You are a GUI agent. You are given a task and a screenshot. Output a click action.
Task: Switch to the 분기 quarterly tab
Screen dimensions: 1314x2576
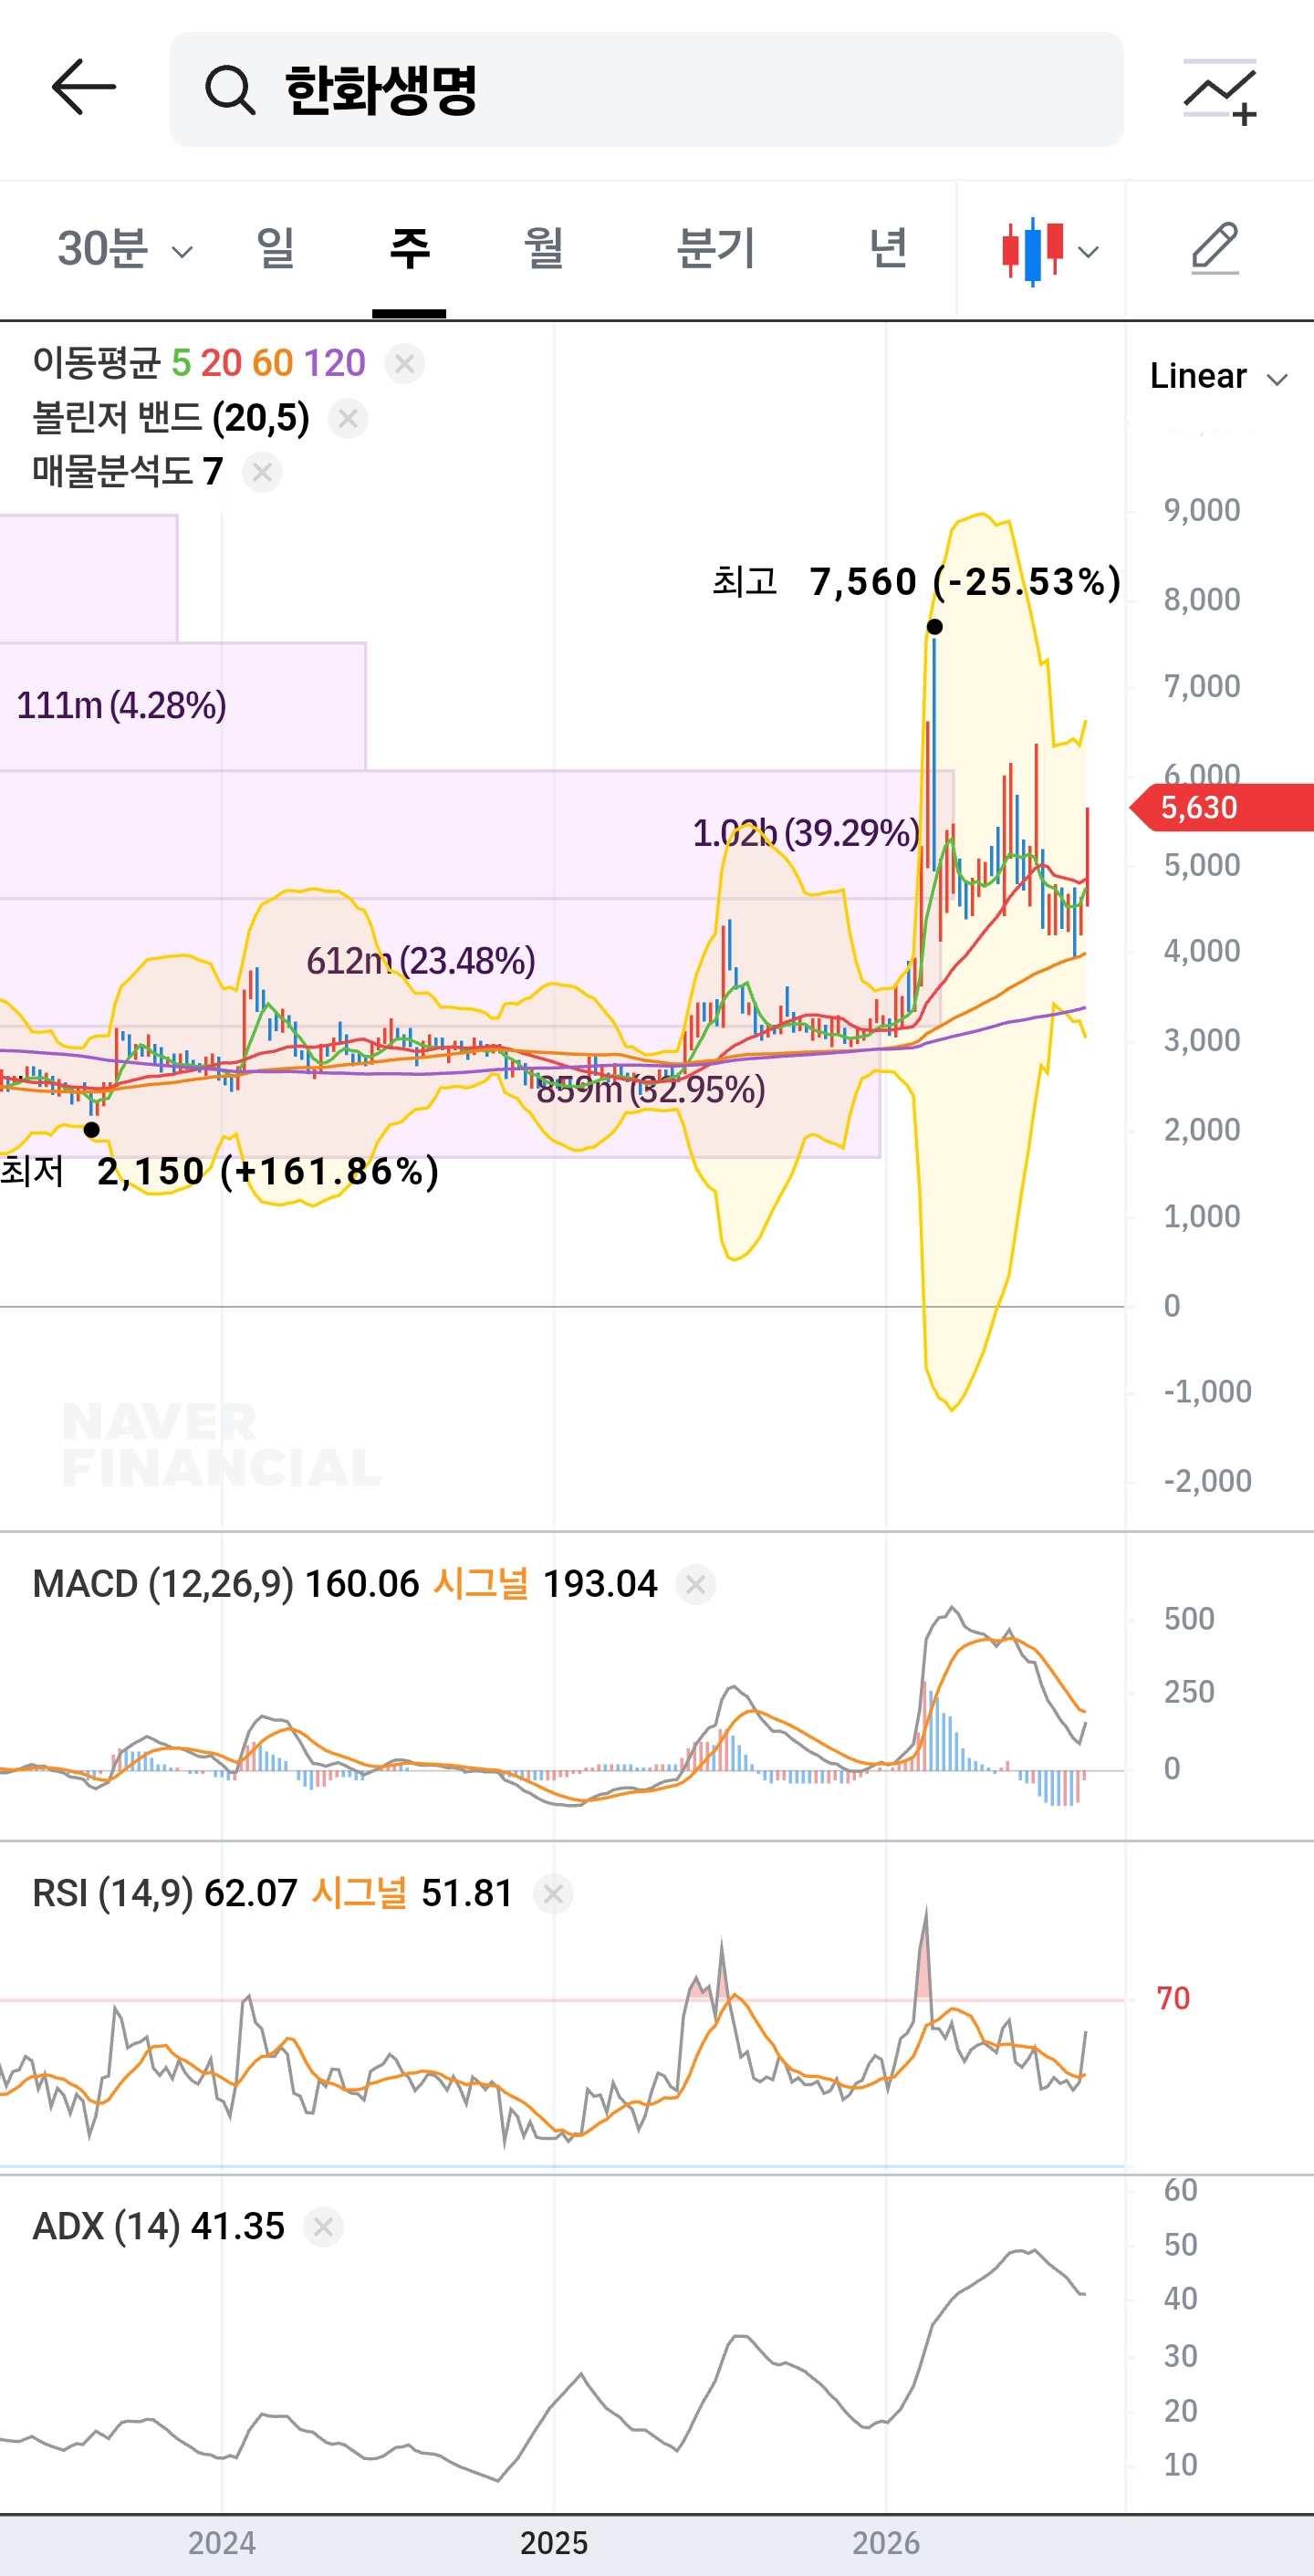tap(715, 248)
